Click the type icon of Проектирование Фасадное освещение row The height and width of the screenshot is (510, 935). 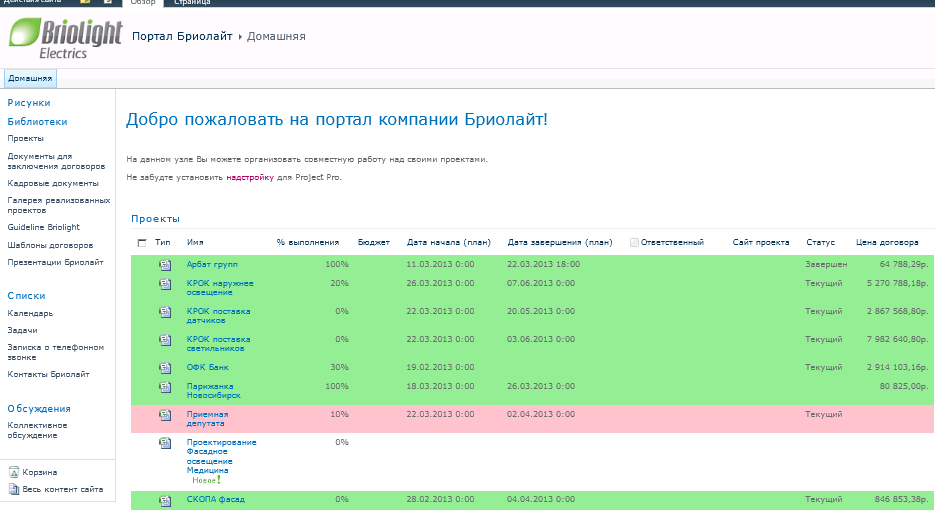pos(165,443)
